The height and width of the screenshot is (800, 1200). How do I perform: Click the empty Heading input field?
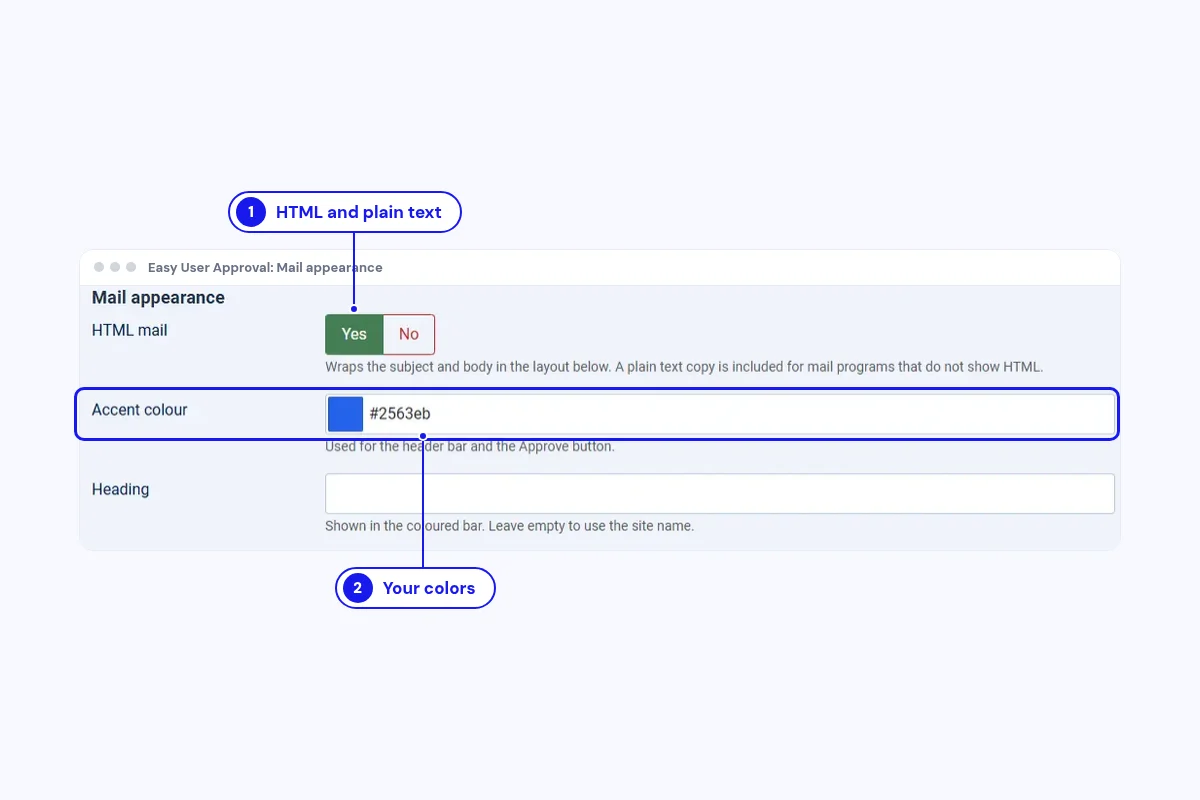click(x=720, y=494)
